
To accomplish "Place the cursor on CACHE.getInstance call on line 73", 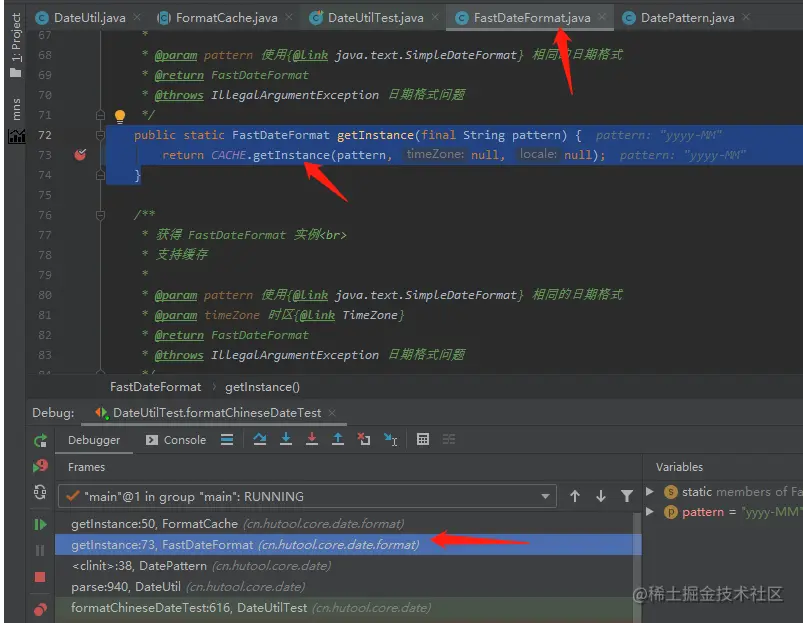I will 270,155.
